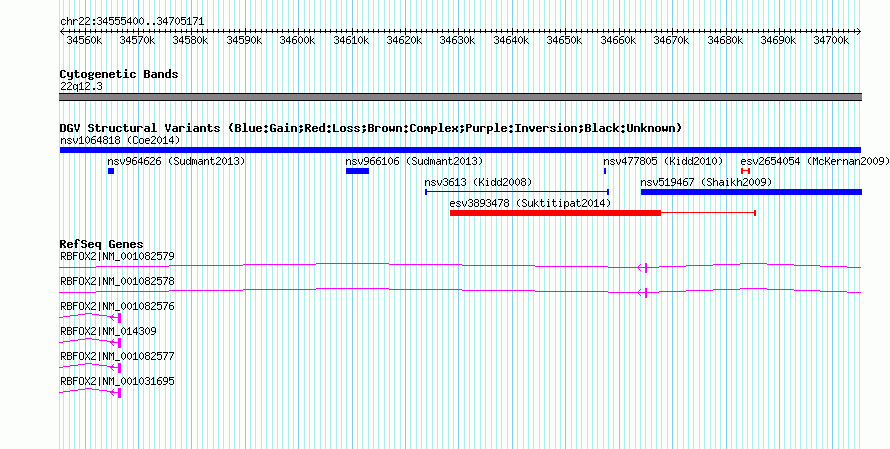Open the RefSeq Genes track title
The image size is (890, 449).
coord(102,245)
